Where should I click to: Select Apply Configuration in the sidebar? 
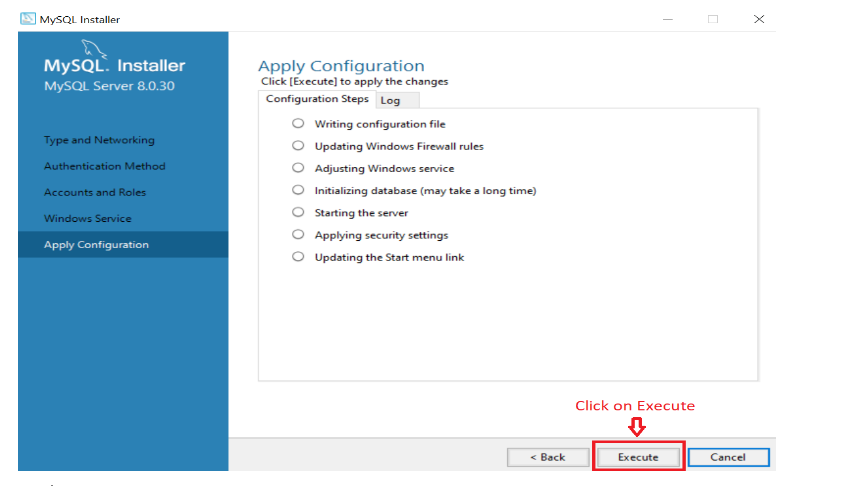coord(123,245)
